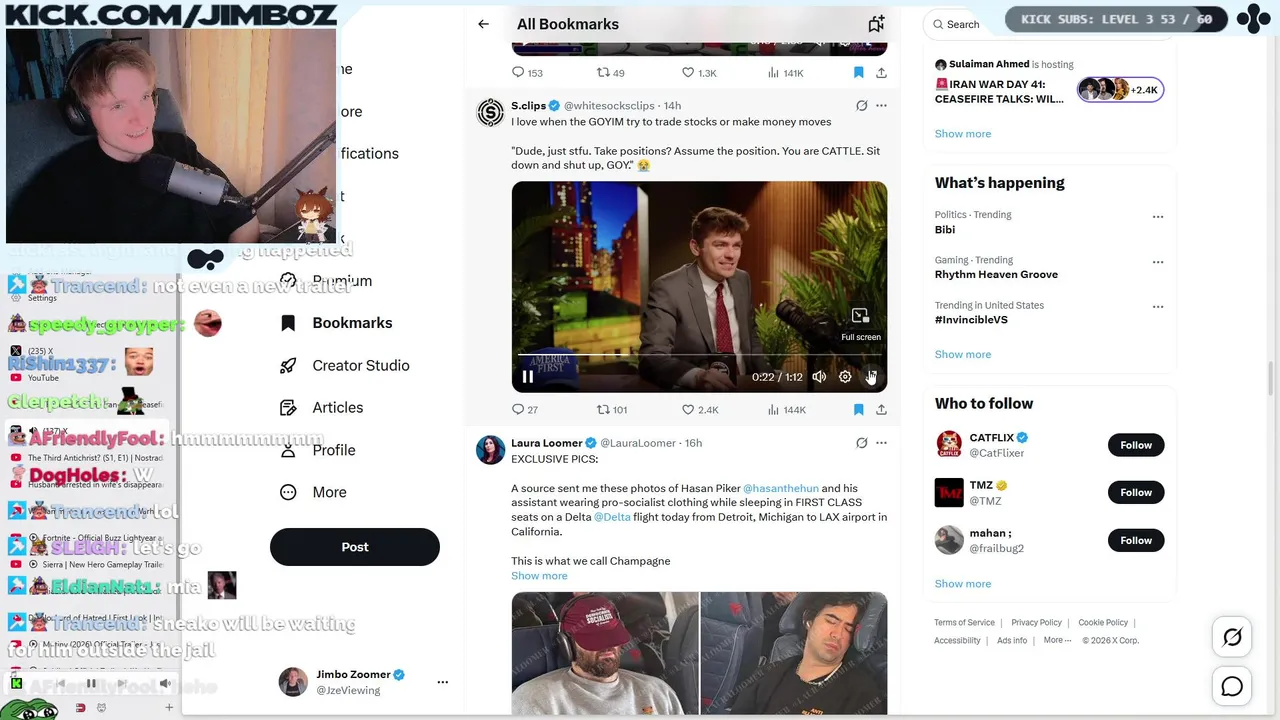1280x720 pixels.
Task: Repost the S.clips post with 101 reposts
Action: [x=603, y=409]
